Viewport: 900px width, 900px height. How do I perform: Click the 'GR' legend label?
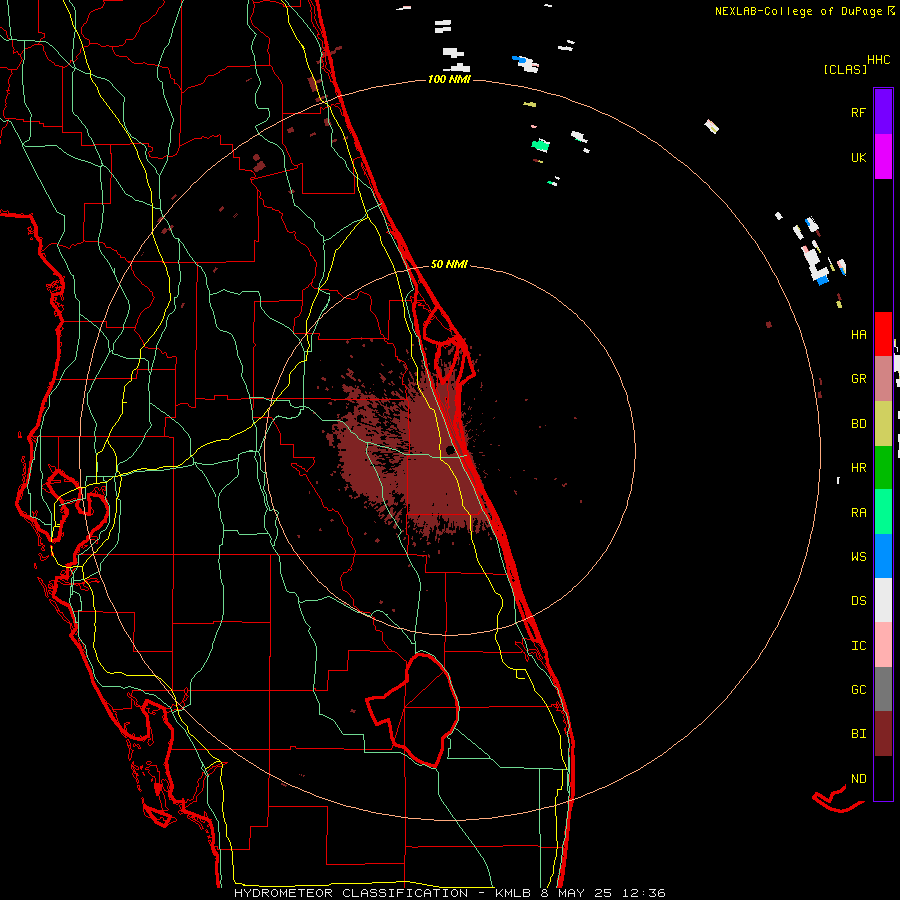(858, 379)
